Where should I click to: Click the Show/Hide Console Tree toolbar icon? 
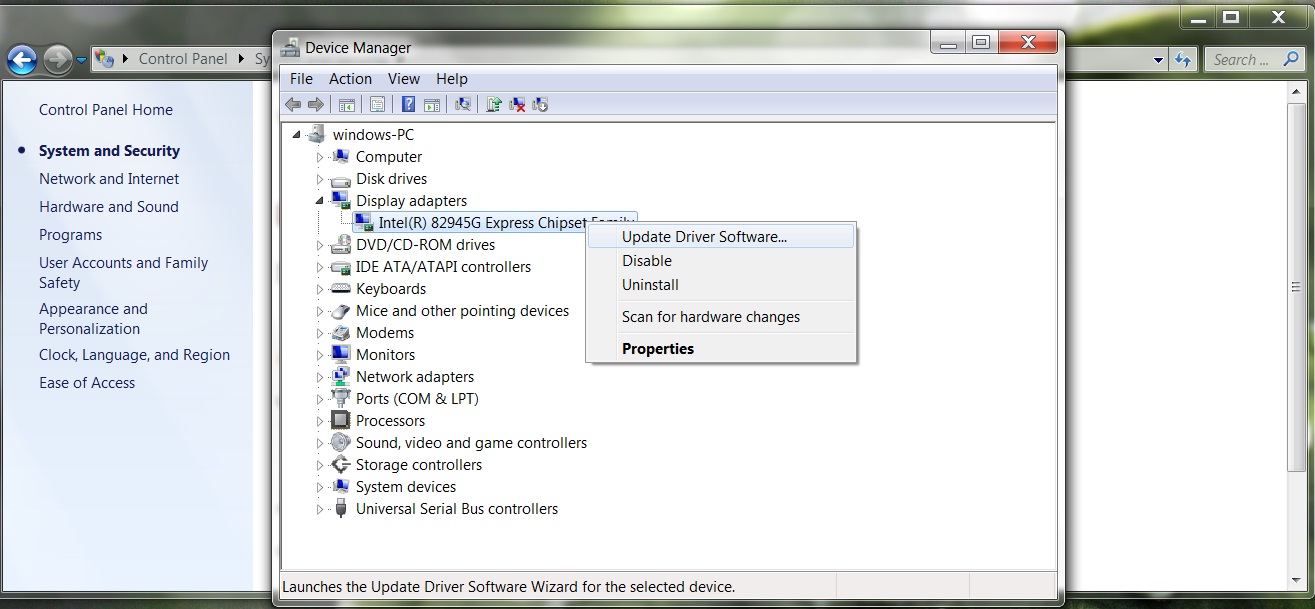click(x=346, y=103)
